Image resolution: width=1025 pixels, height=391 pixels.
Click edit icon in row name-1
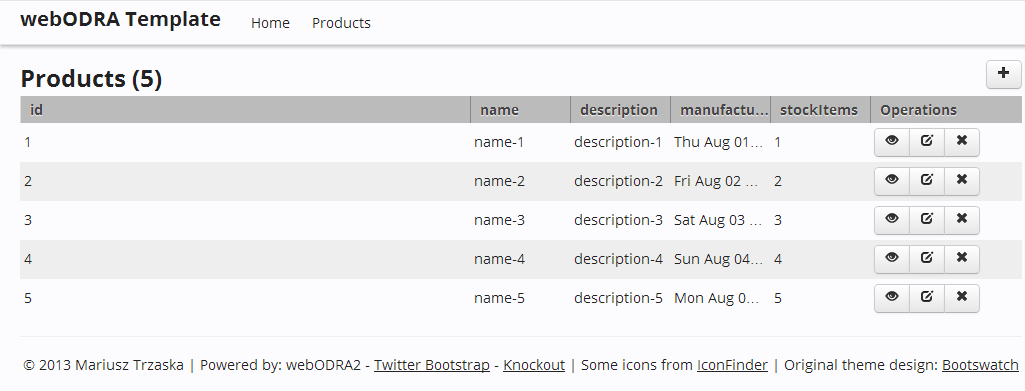pyautogui.click(x=927, y=142)
